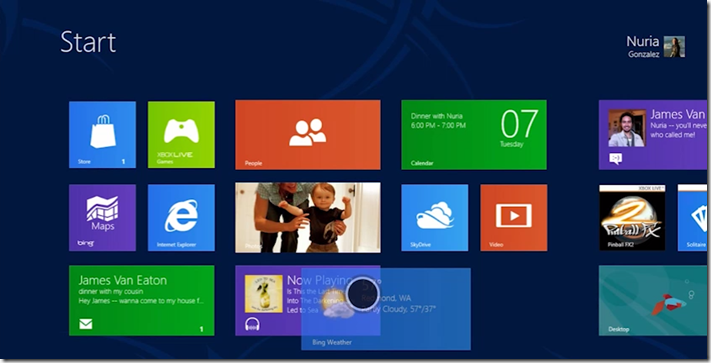Select the Bing Weather tile being dragged
The height and width of the screenshot is (363, 711).
(x=386, y=309)
